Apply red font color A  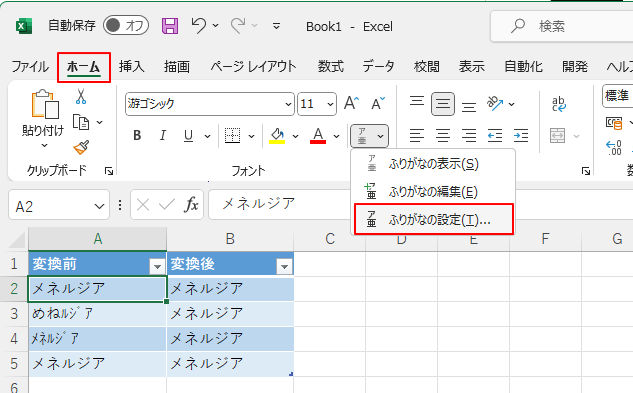coord(318,136)
